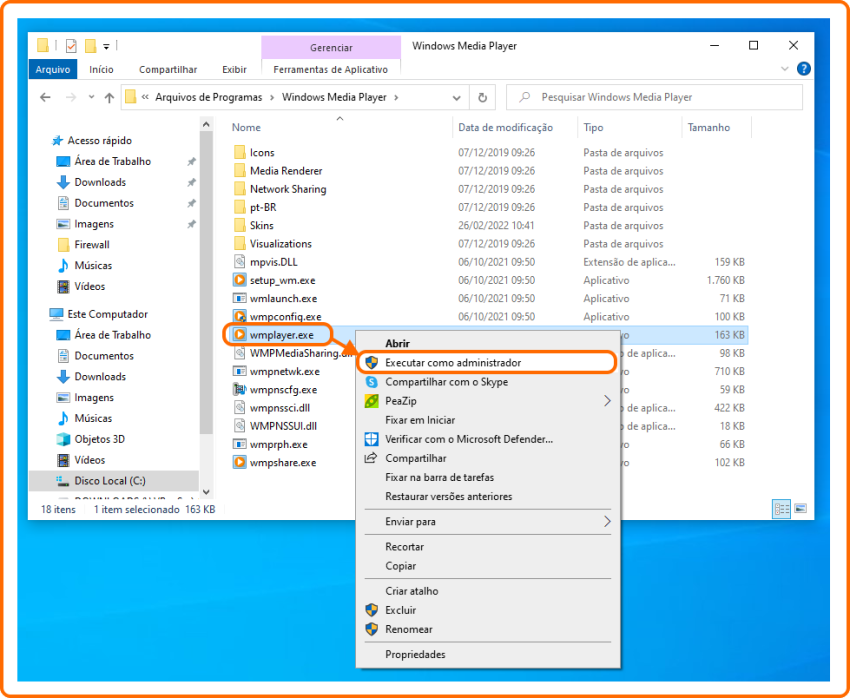The width and height of the screenshot is (850, 698).
Task: Select the wmpnetwk.exe file icon
Action: [x=239, y=371]
